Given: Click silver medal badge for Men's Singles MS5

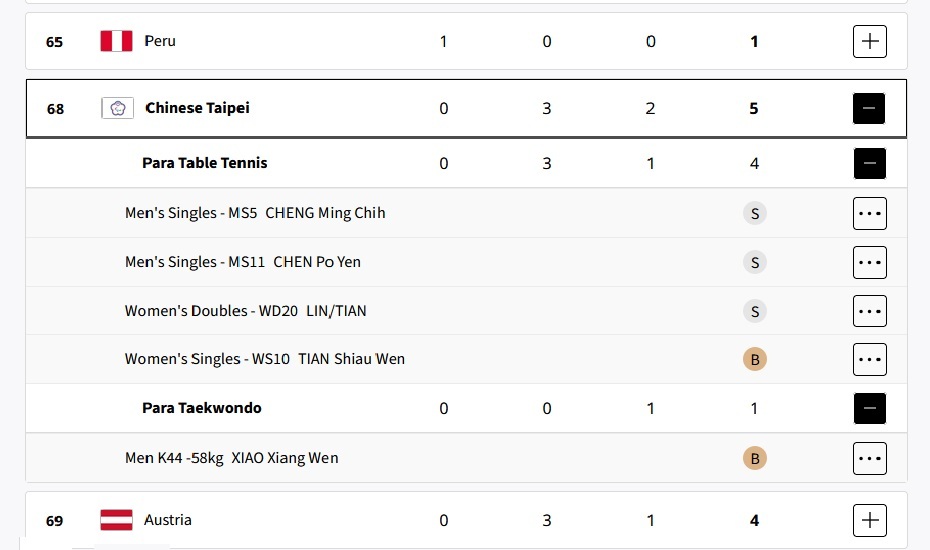Looking at the screenshot, I should (754, 213).
